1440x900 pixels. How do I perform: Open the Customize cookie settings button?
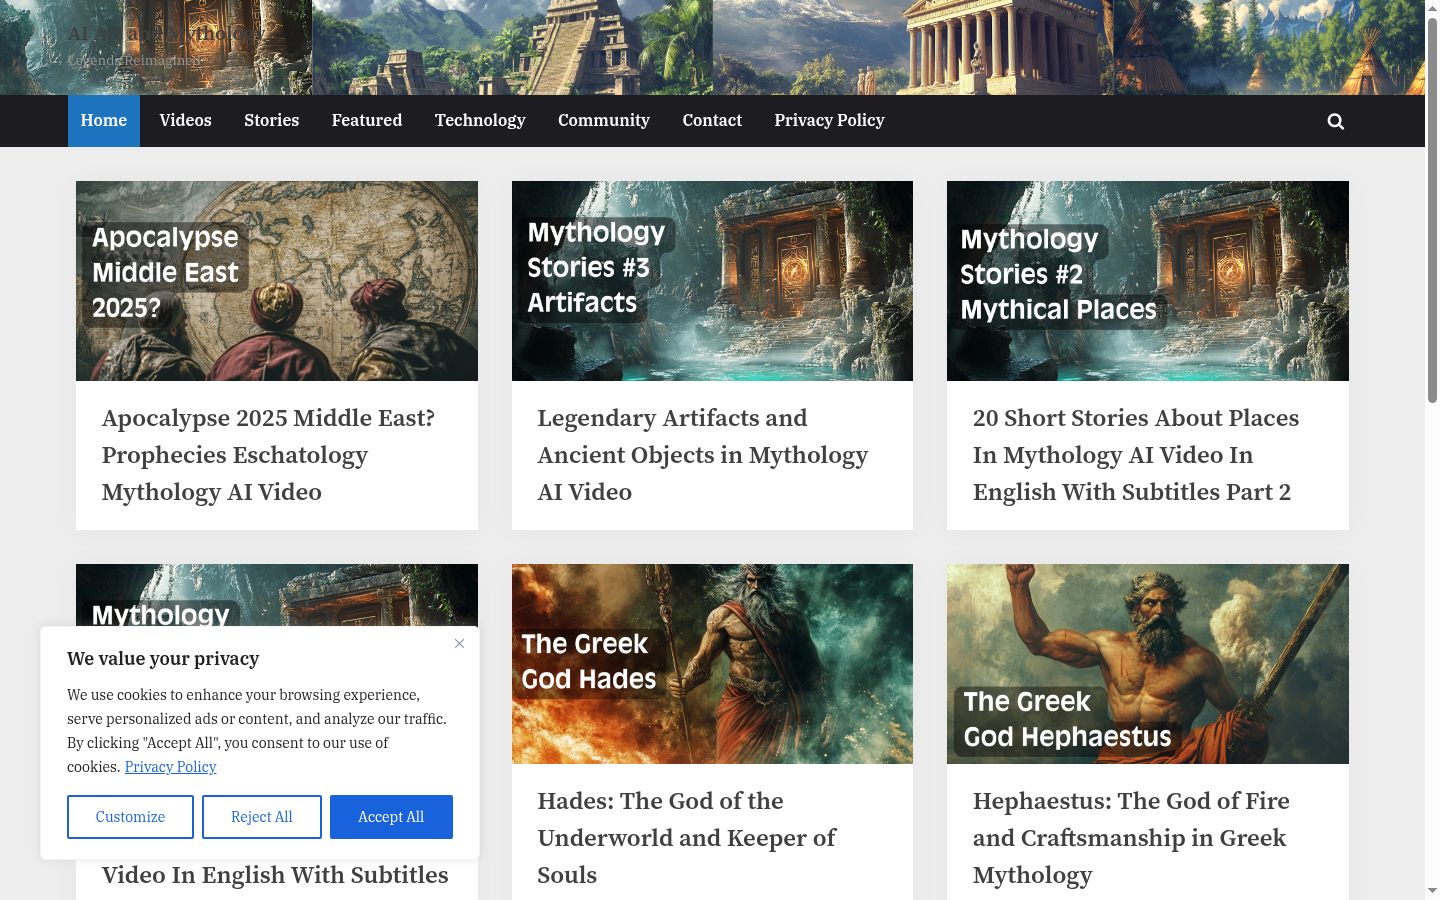130,817
